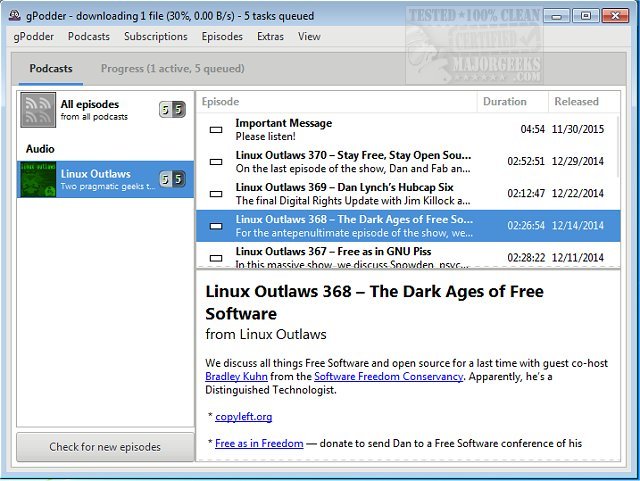640x481 pixels.
Task: Click the 12/14/2014 release date
Action: coord(578,225)
